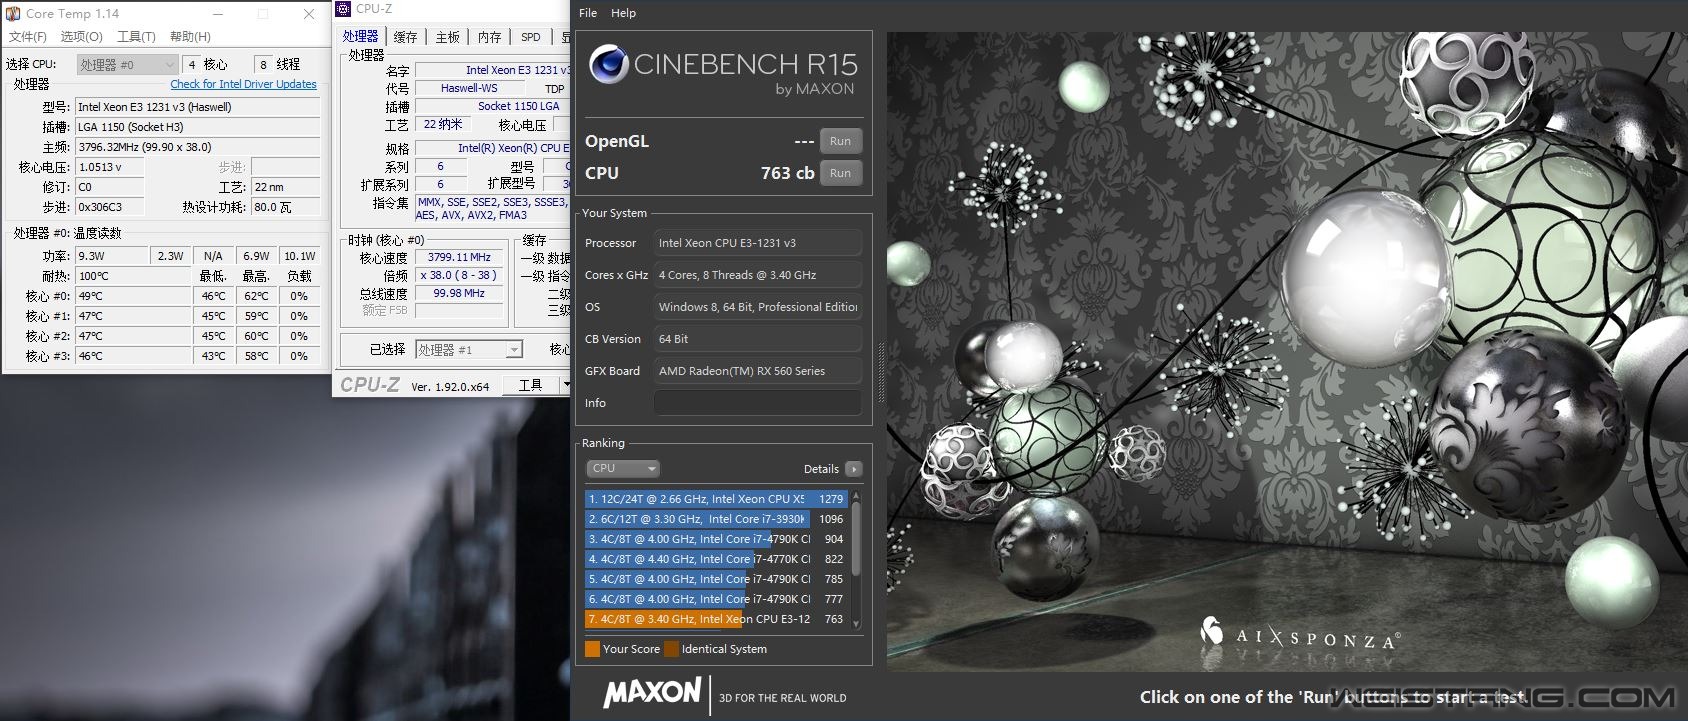This screenshot has width=1688, height=721.
Task: Click the arrow icon beside Details in Ranking
Action: tap(853, 469)
